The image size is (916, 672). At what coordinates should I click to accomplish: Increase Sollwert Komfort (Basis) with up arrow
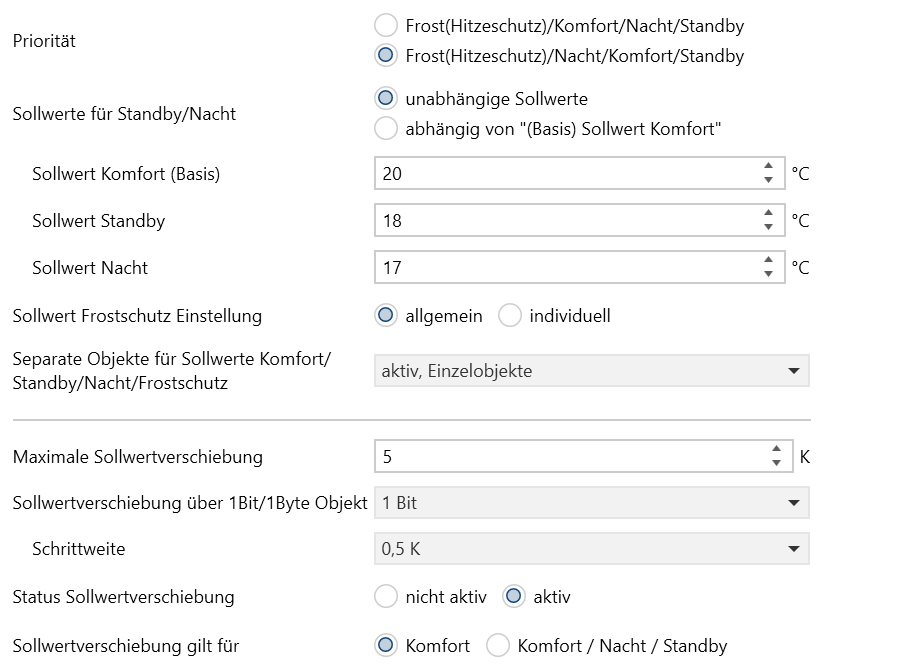click(768, 166)
